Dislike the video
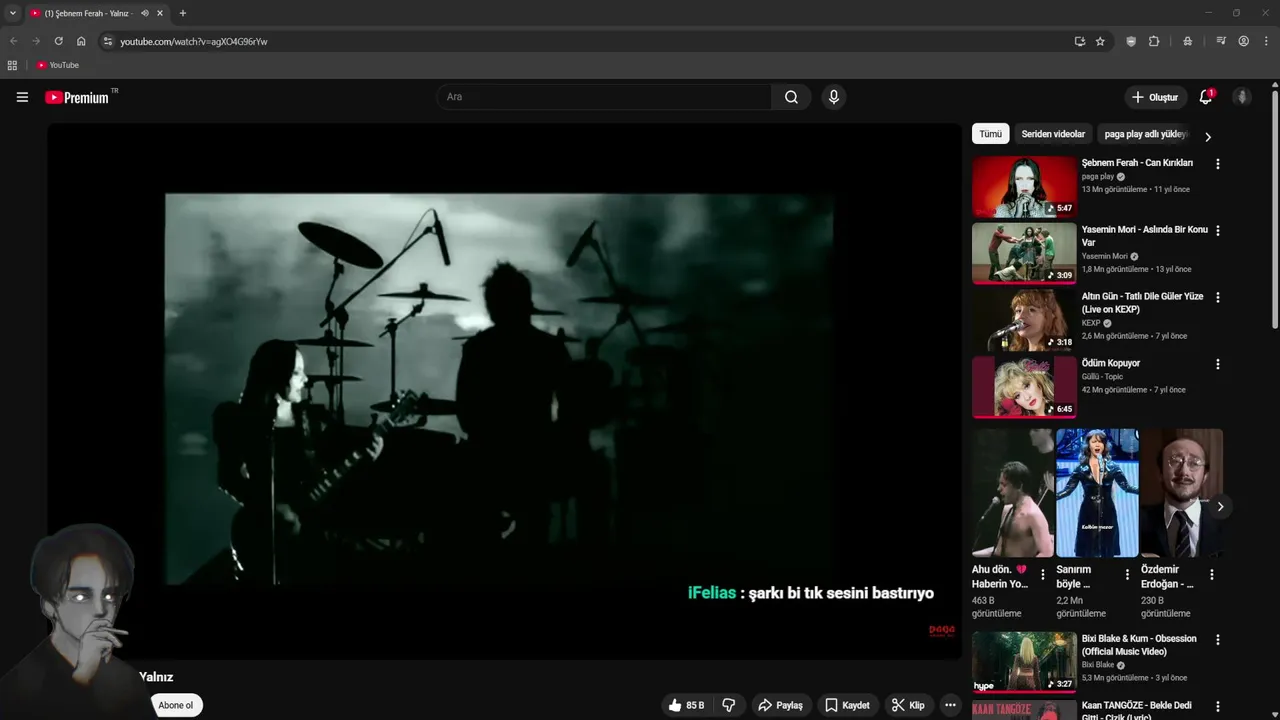Image resolution: width=1280 pixels, height=720 pixels. click(x=729, y=705)
